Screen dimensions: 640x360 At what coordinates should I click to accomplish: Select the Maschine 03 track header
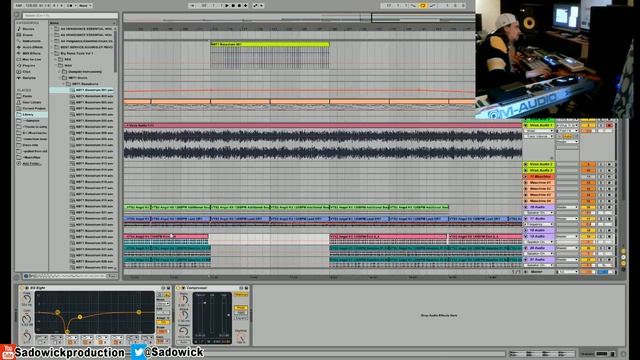(541, 195)
